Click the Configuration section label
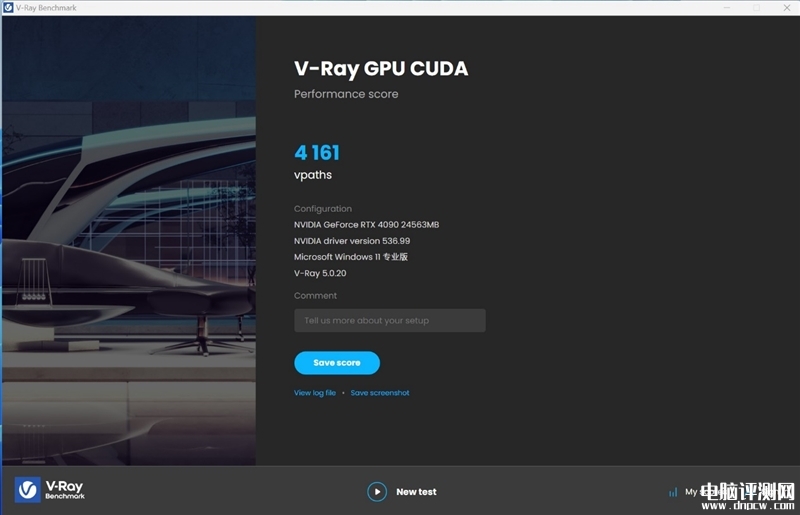This screenshot has height=515, width=800. (x=322, y=209)
